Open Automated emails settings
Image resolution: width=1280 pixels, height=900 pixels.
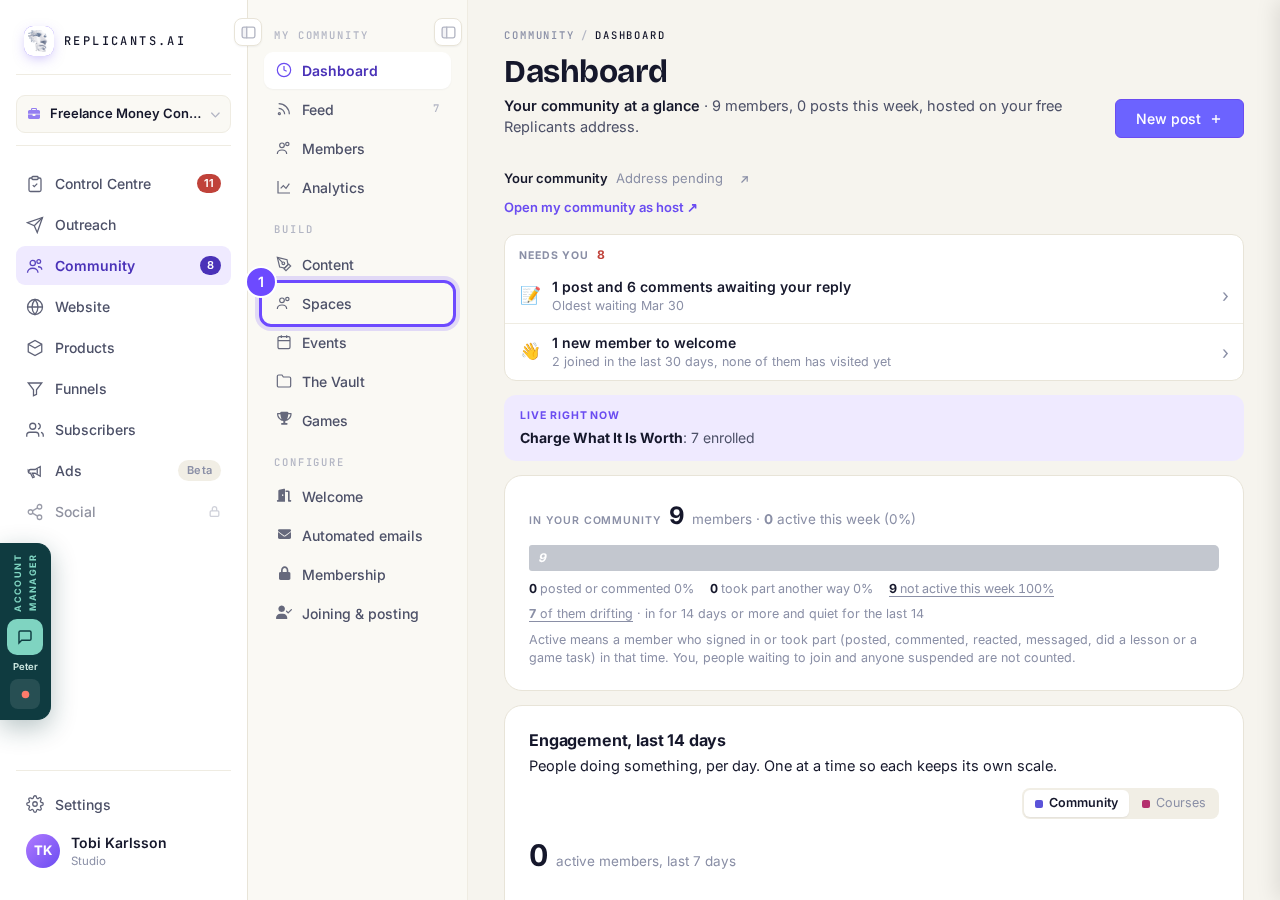tap(357, 536)
